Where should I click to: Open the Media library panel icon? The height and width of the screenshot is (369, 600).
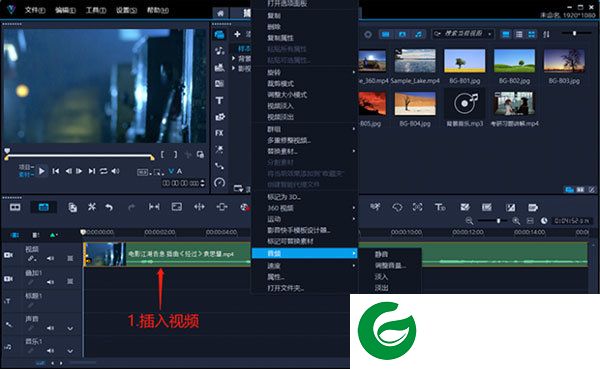pos(219,34)
